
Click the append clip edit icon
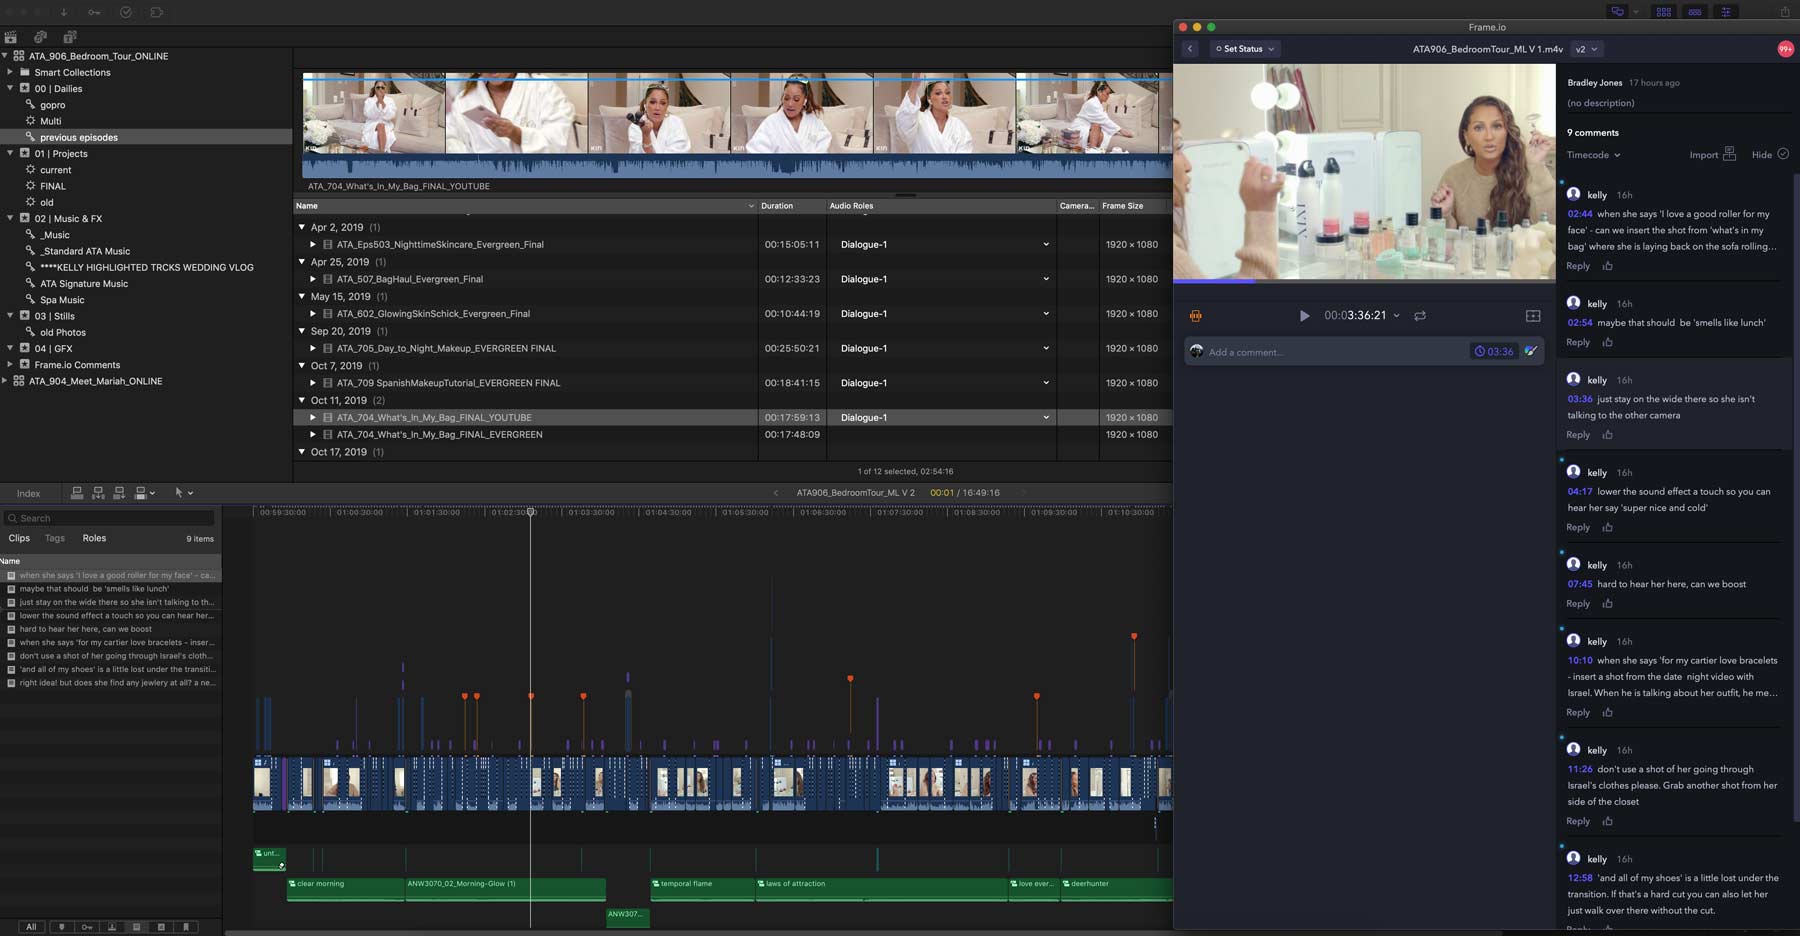pyautogui.click(x=119, y=493)
